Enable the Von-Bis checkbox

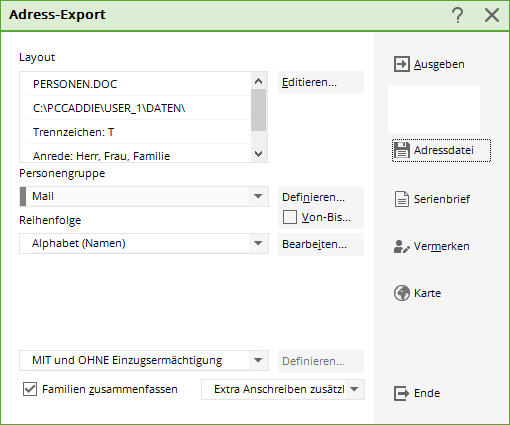point(290,217)
